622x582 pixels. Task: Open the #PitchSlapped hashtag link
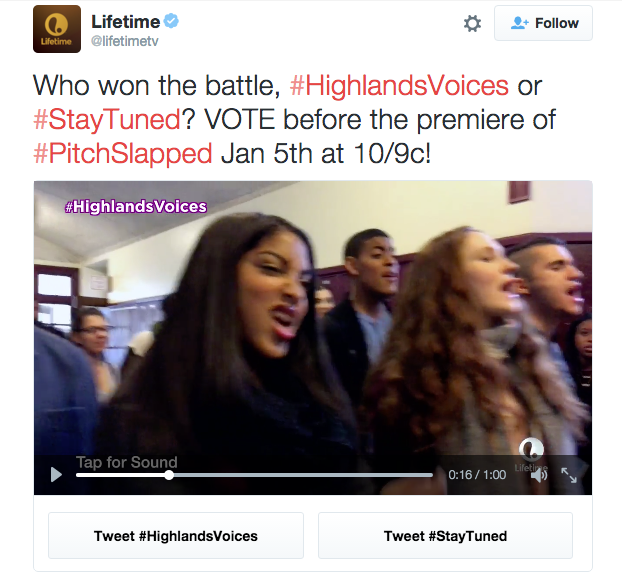123,154
